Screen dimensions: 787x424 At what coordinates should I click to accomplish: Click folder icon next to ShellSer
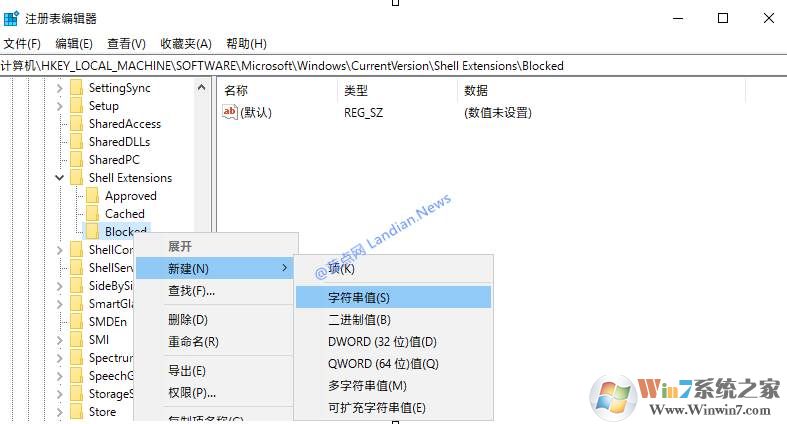[77, 267]
